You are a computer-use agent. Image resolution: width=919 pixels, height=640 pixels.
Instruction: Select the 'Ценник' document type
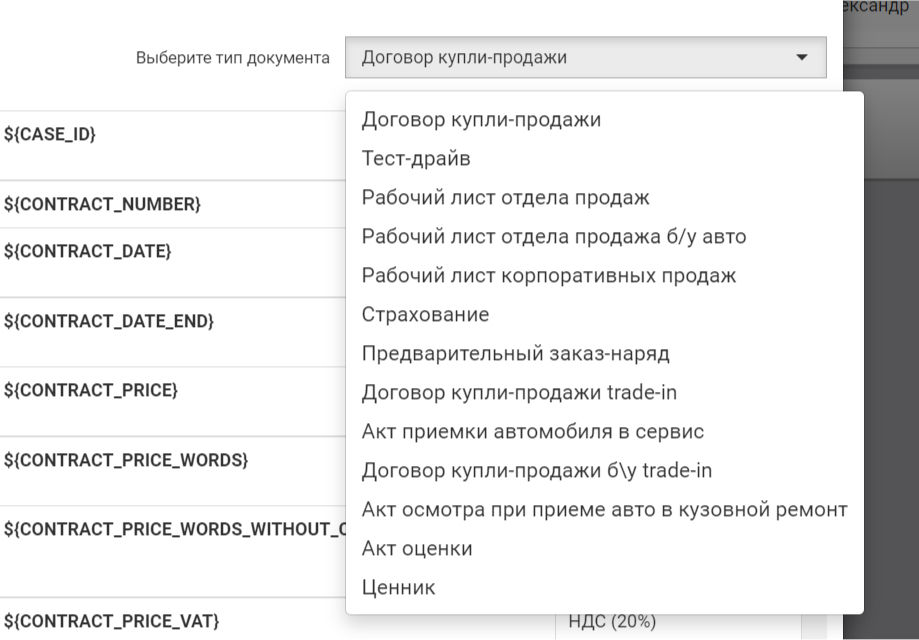point(398,588)
